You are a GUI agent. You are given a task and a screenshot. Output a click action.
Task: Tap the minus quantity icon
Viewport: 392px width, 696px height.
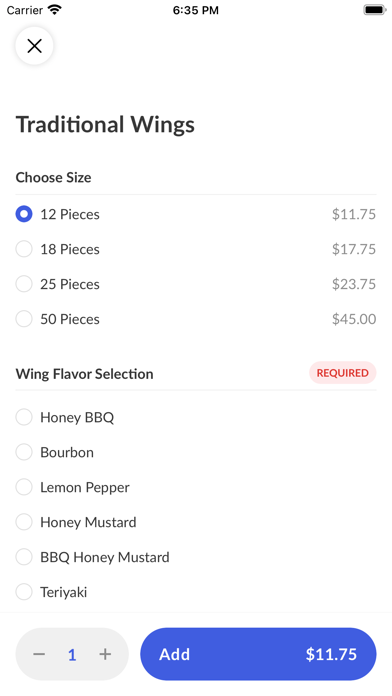click(x=39, y=654)
